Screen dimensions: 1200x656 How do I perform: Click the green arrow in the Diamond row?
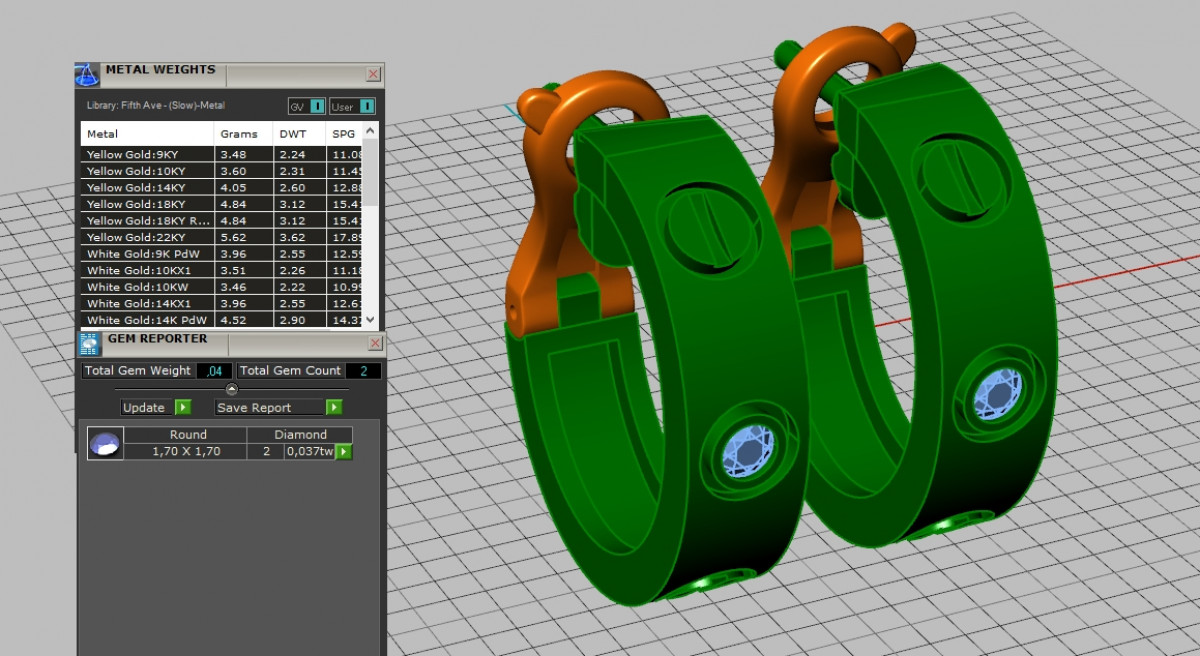coord(343,452)
